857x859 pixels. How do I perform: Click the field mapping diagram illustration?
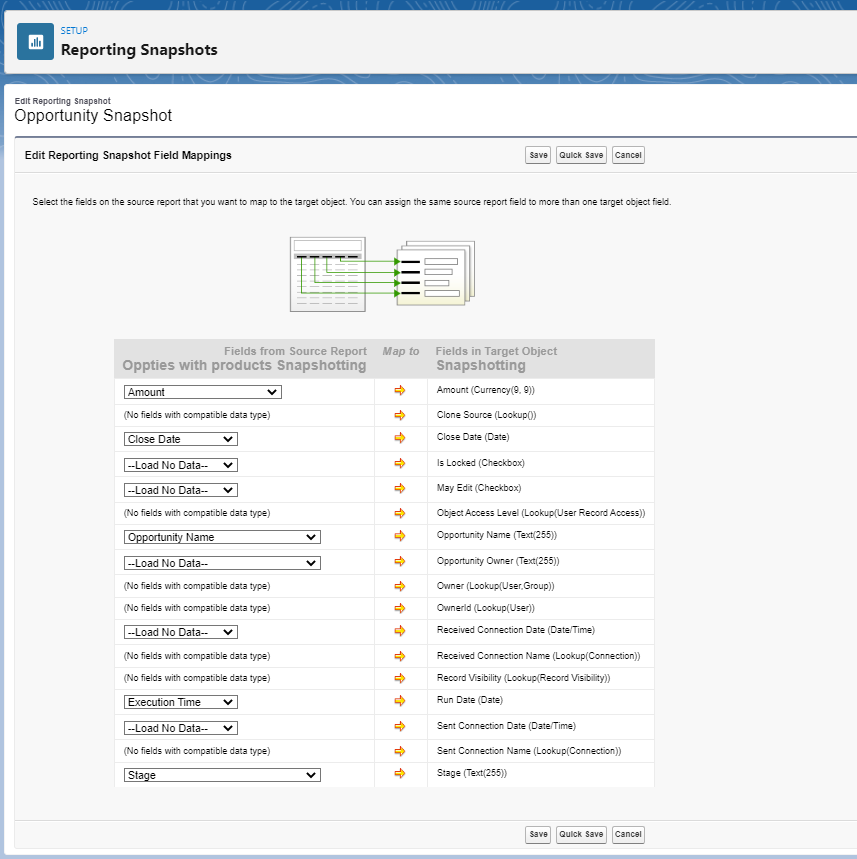click(x=382, y=274)
